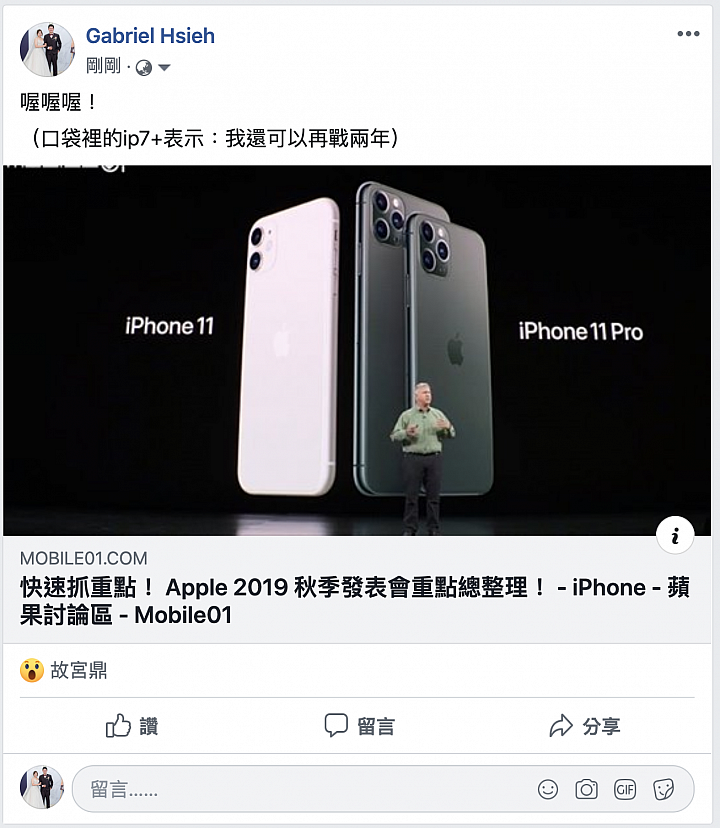View who reacted: 故宮鼎

(79, 671)
